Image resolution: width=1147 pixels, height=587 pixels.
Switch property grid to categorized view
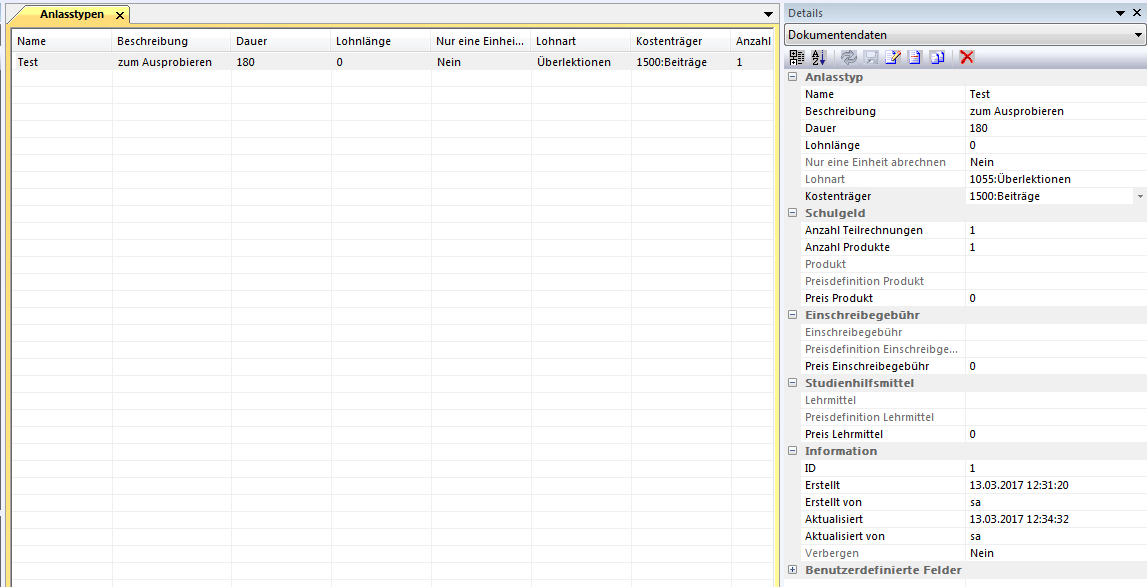coord(796,57)
